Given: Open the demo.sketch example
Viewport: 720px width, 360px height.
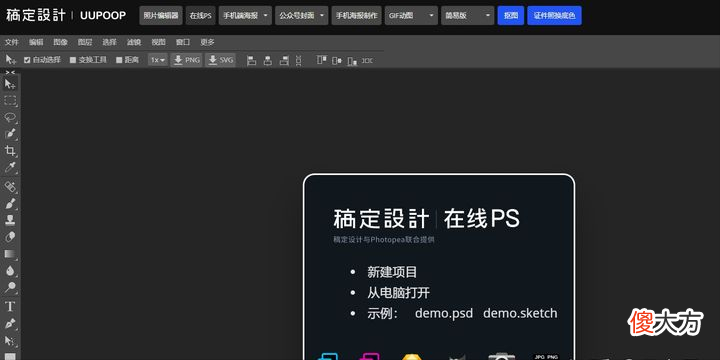Looking at the screenshot, I should [520, 314].
